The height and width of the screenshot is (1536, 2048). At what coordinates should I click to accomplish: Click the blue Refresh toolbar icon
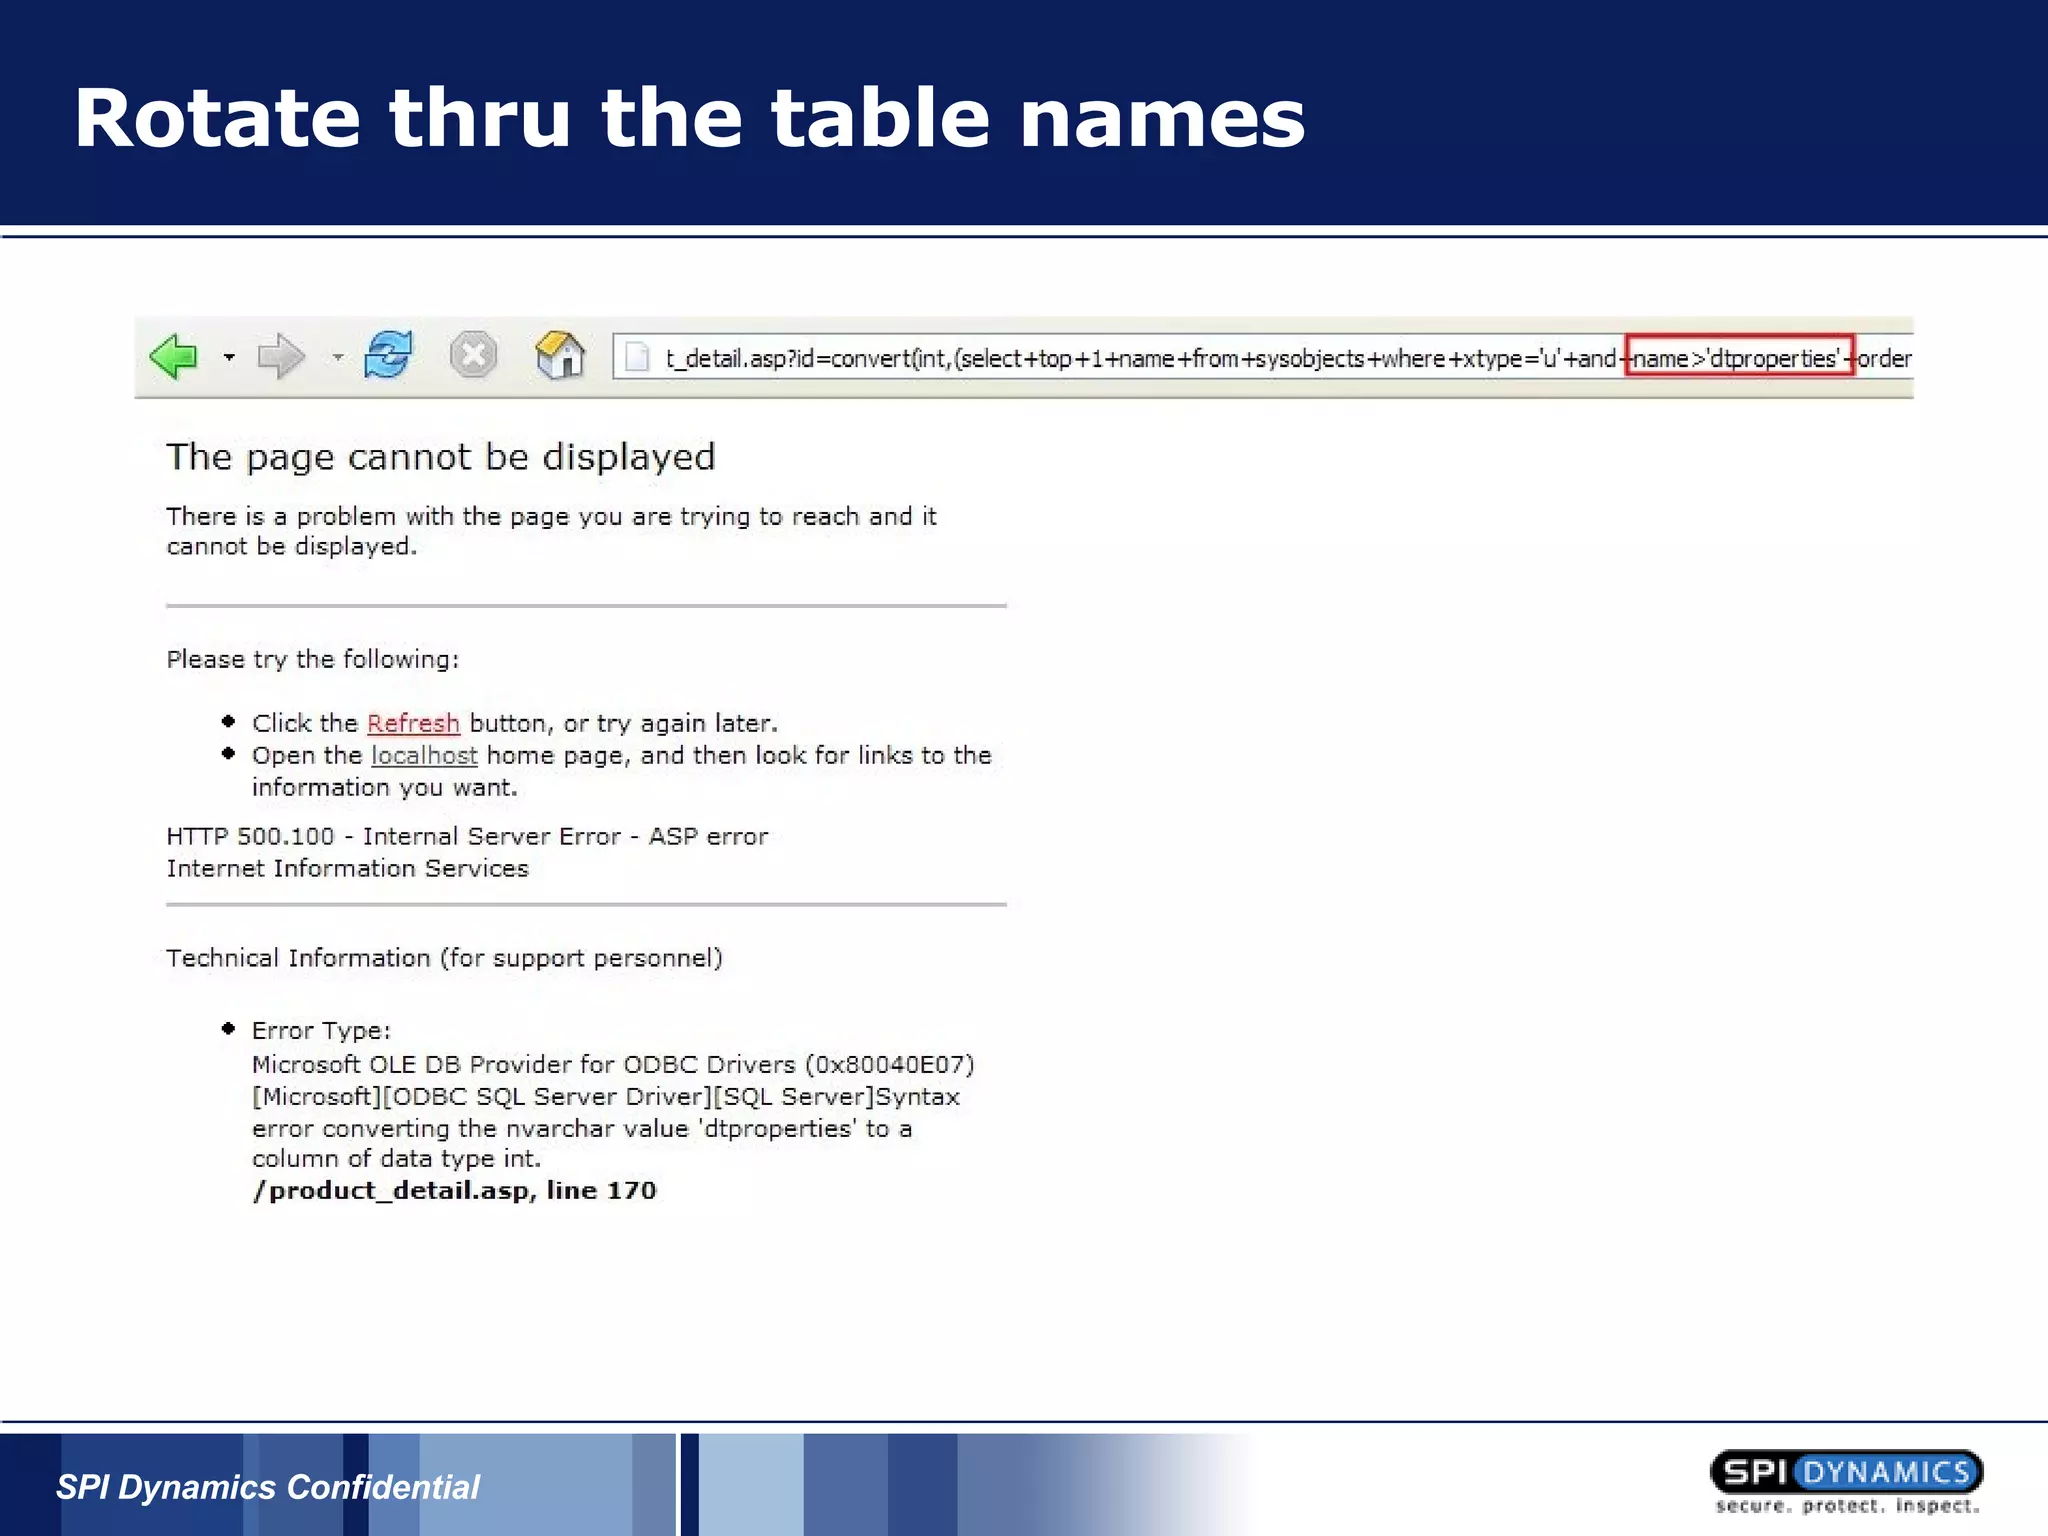389,354
